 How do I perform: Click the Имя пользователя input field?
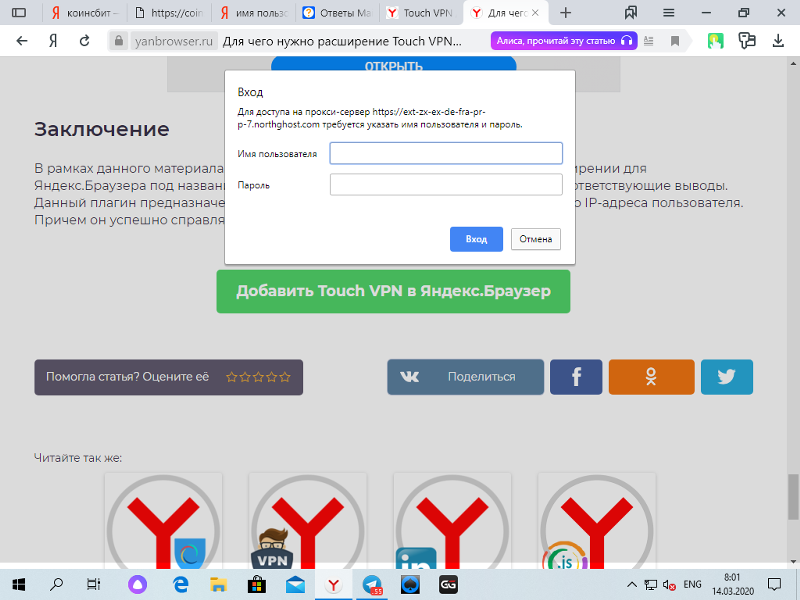446,153
